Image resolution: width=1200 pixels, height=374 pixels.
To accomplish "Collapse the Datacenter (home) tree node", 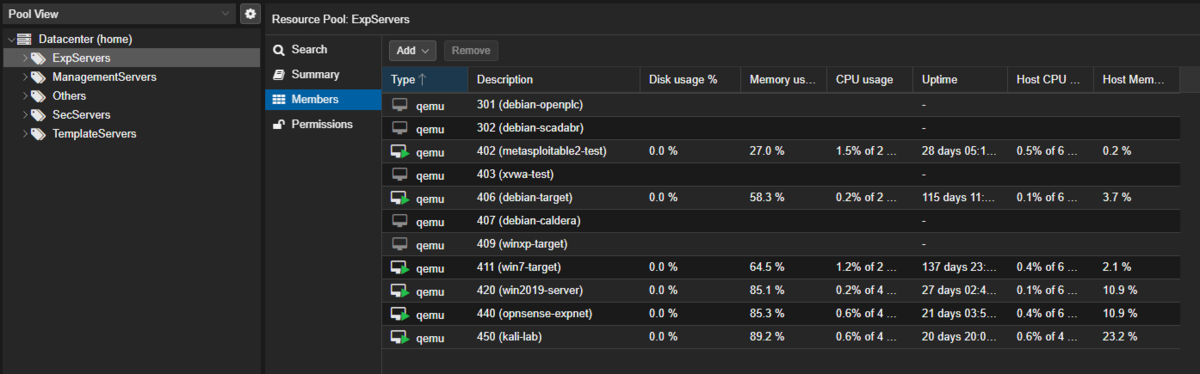I will (10, 39).
